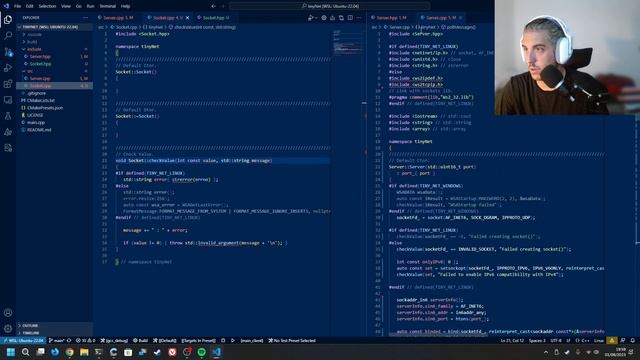Expand the TIMELINE section
The width and height of the screenshot is (640, 360).
click(x=54, y=333)
